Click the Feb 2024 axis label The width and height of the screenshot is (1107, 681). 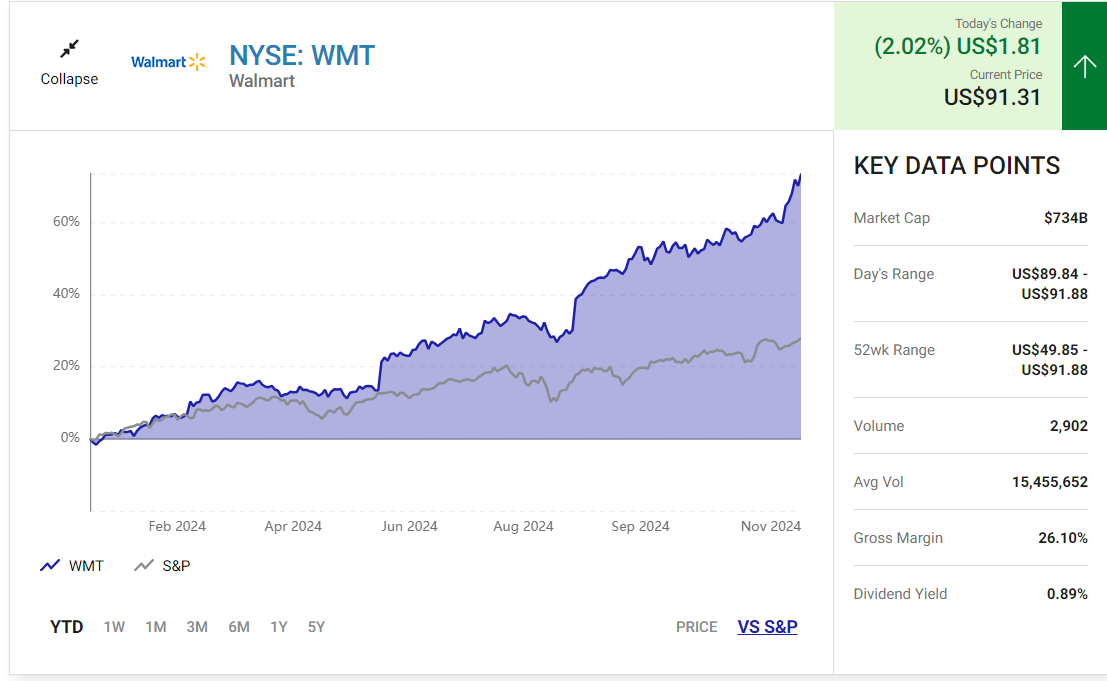[x=177, y=526]
